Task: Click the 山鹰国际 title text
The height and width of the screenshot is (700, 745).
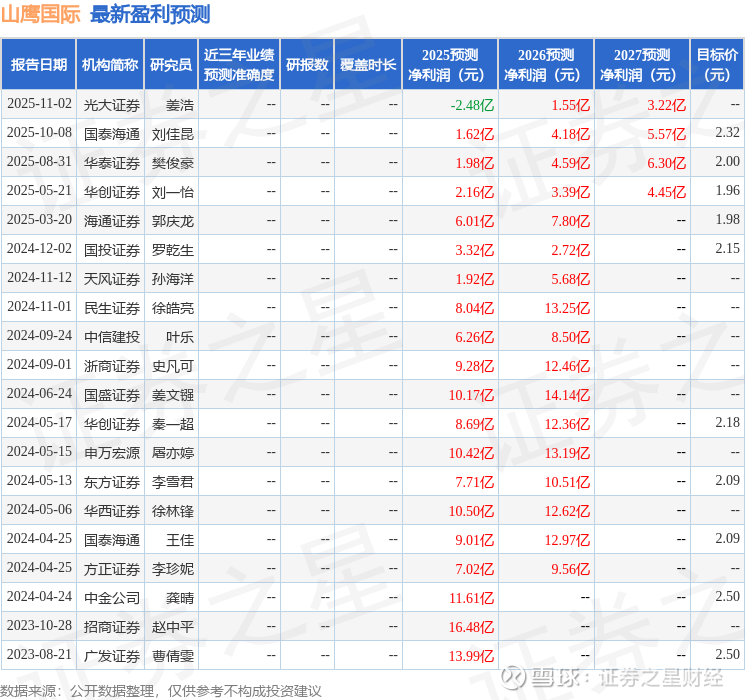Action: coord(40,14)
